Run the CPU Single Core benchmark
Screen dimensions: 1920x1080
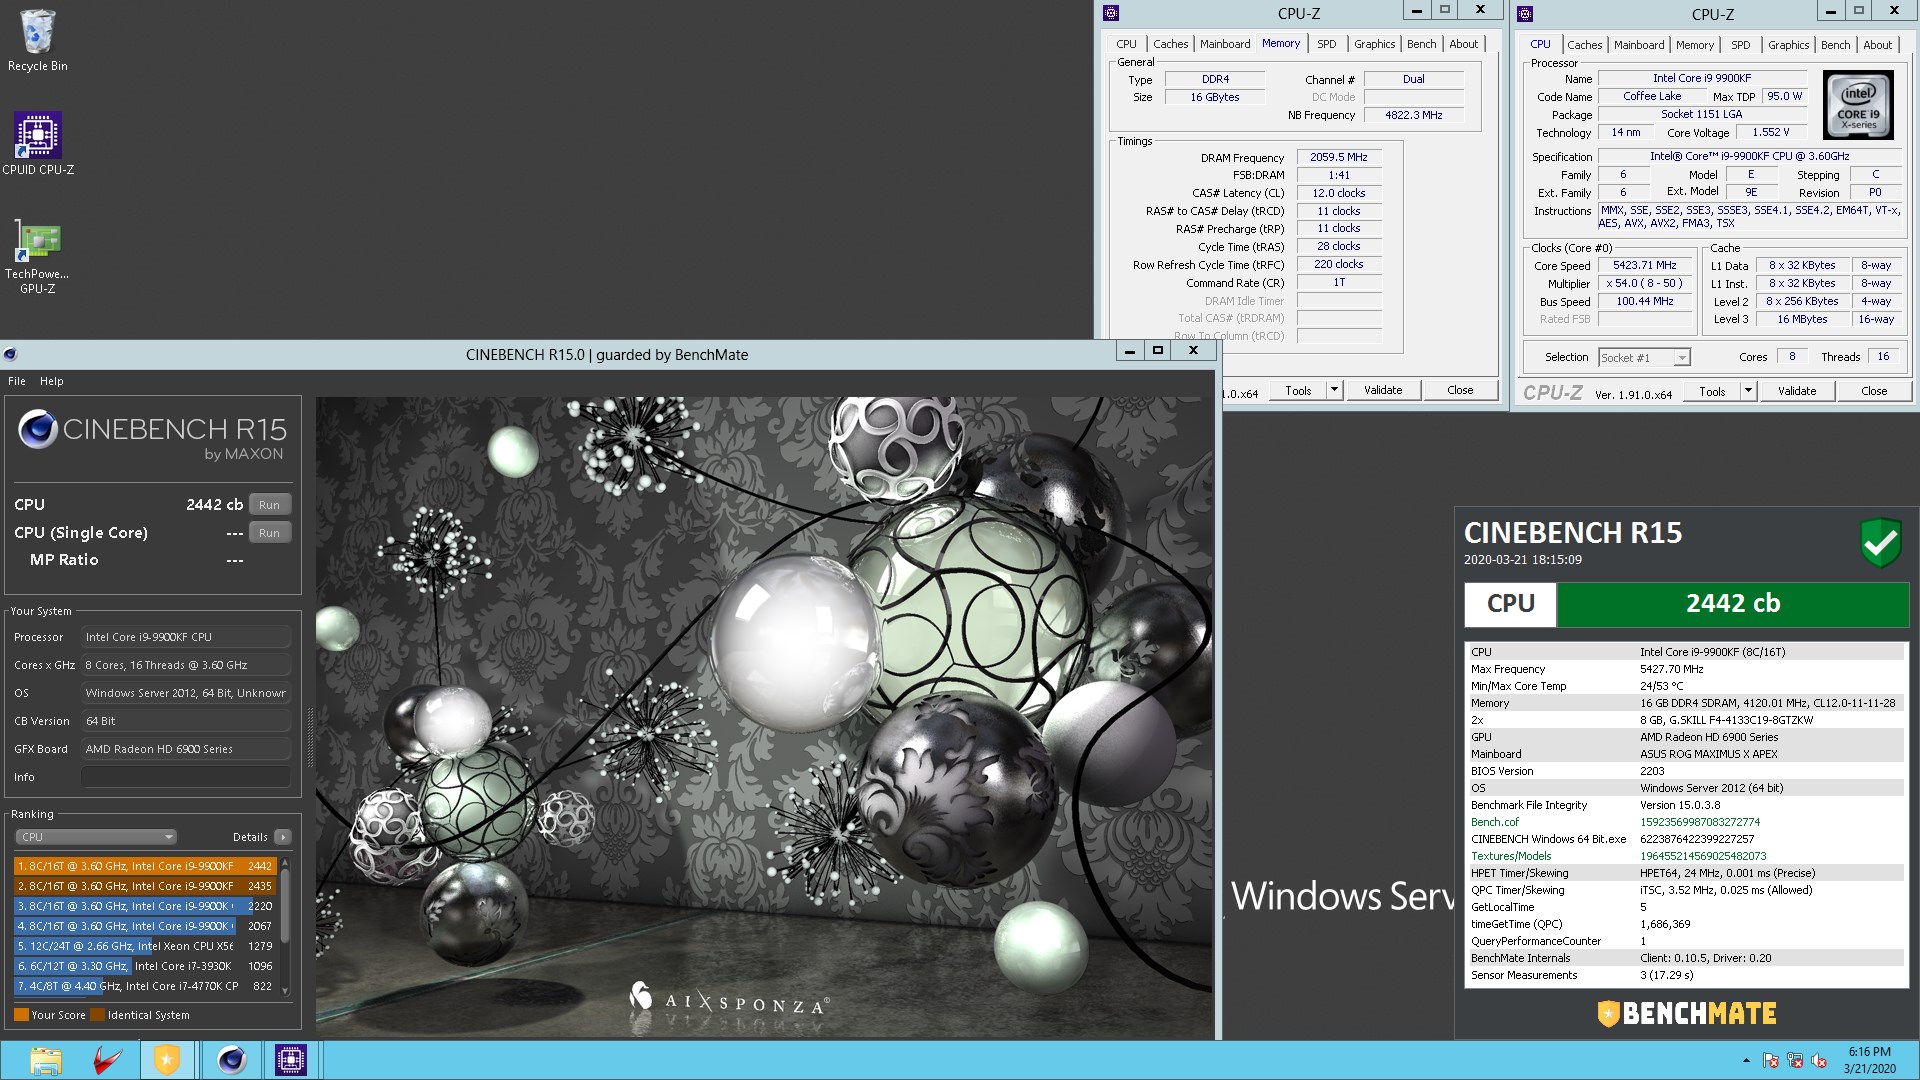pos(269,533)
